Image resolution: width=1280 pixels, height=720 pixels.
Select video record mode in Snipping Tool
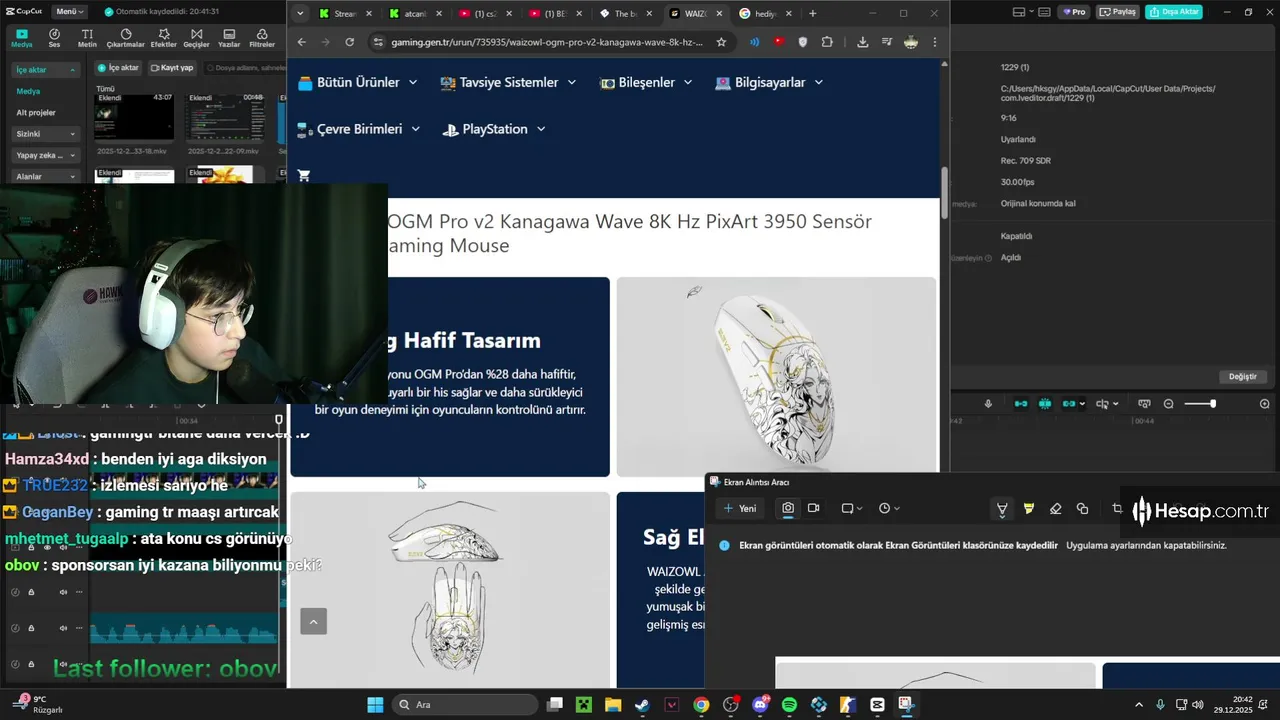(x=814, y=508)
